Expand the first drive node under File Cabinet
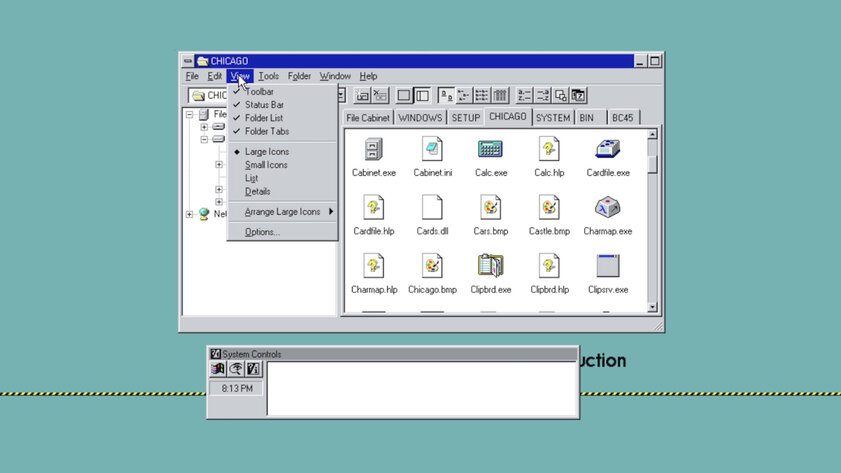The width and height of the screenshot is (841, 473). tap(204, 127)
